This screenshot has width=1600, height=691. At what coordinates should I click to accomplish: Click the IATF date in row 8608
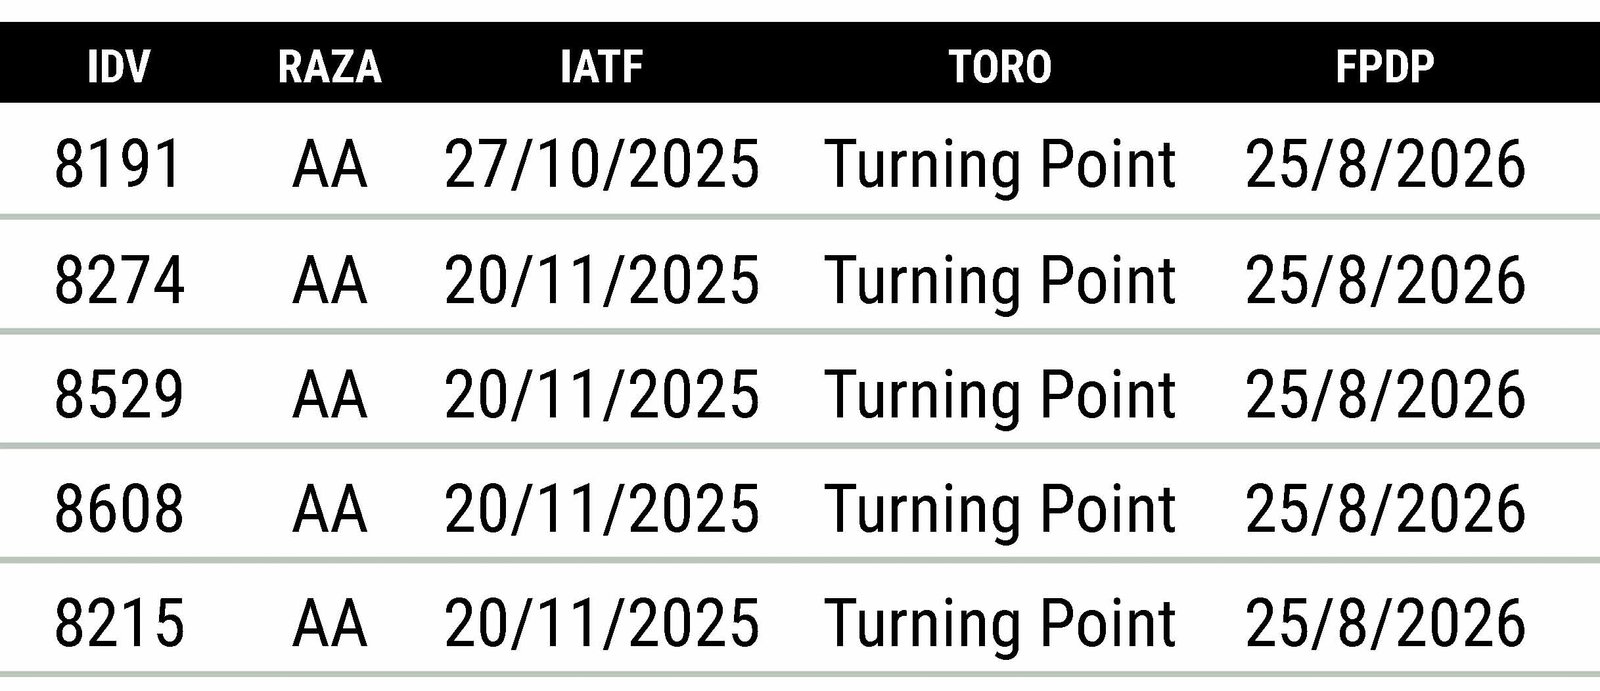click(x=602, y=508)
